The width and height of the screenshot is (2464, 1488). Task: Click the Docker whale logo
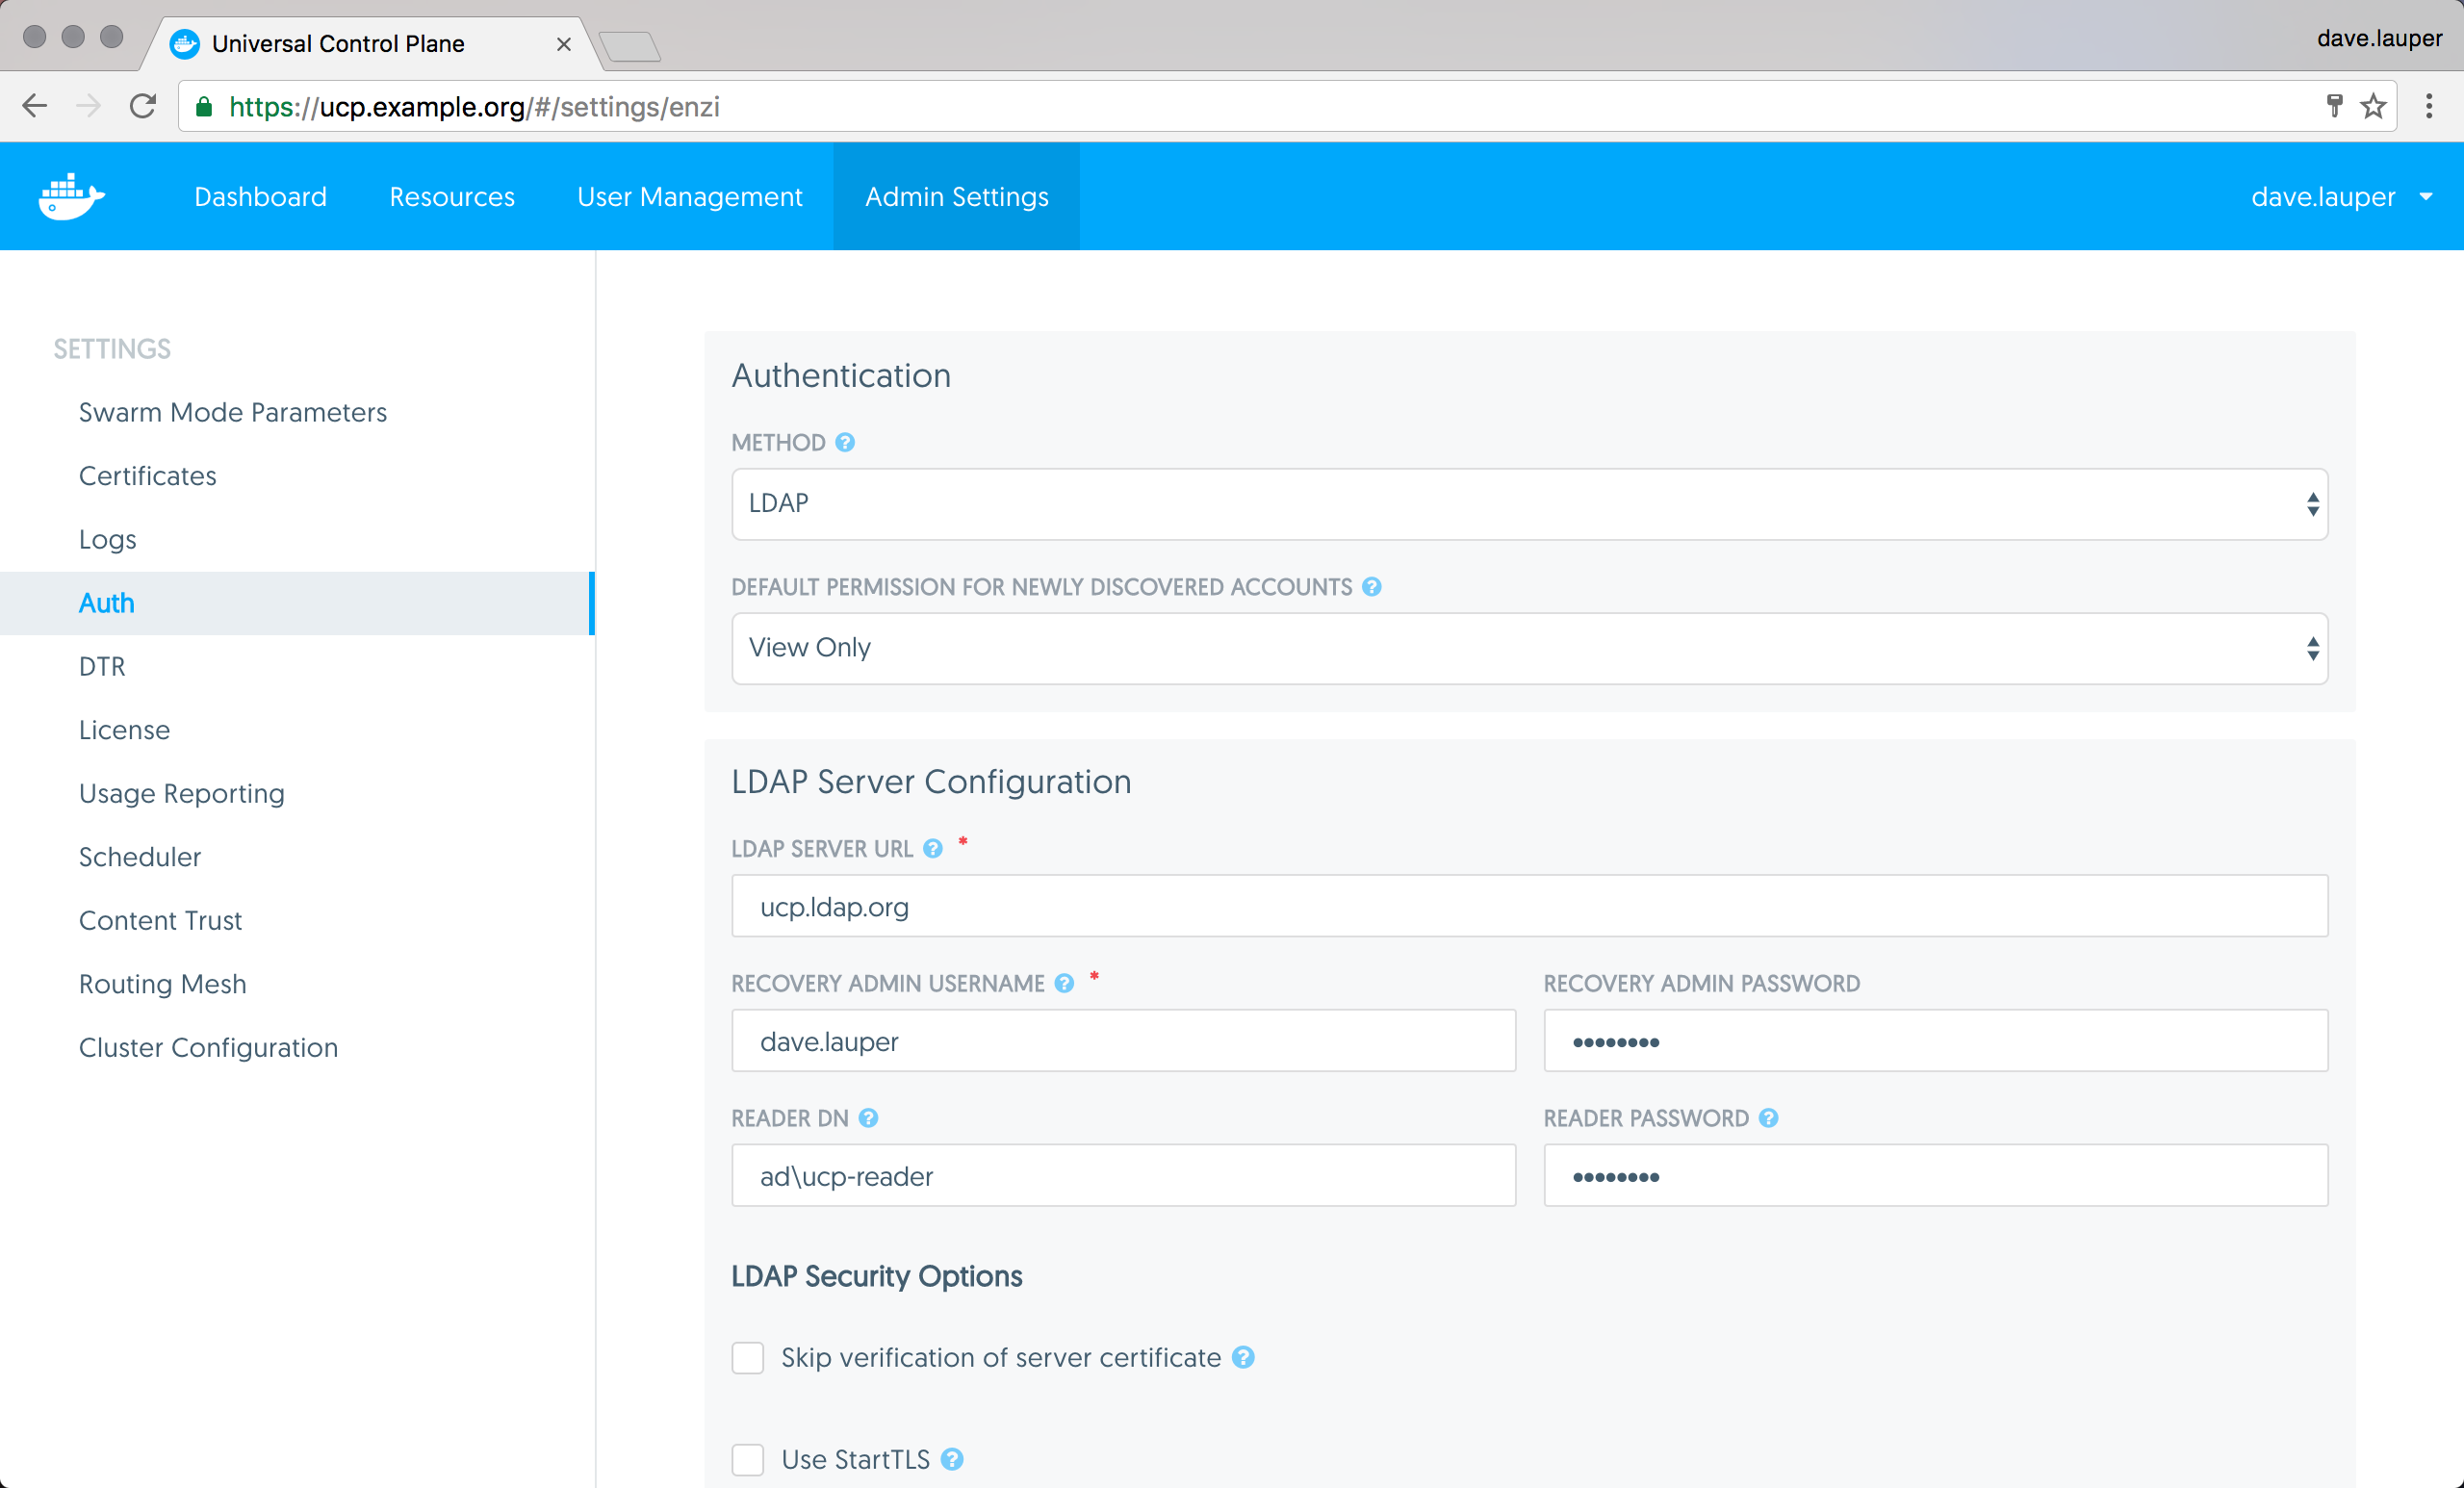pos(71,196)
